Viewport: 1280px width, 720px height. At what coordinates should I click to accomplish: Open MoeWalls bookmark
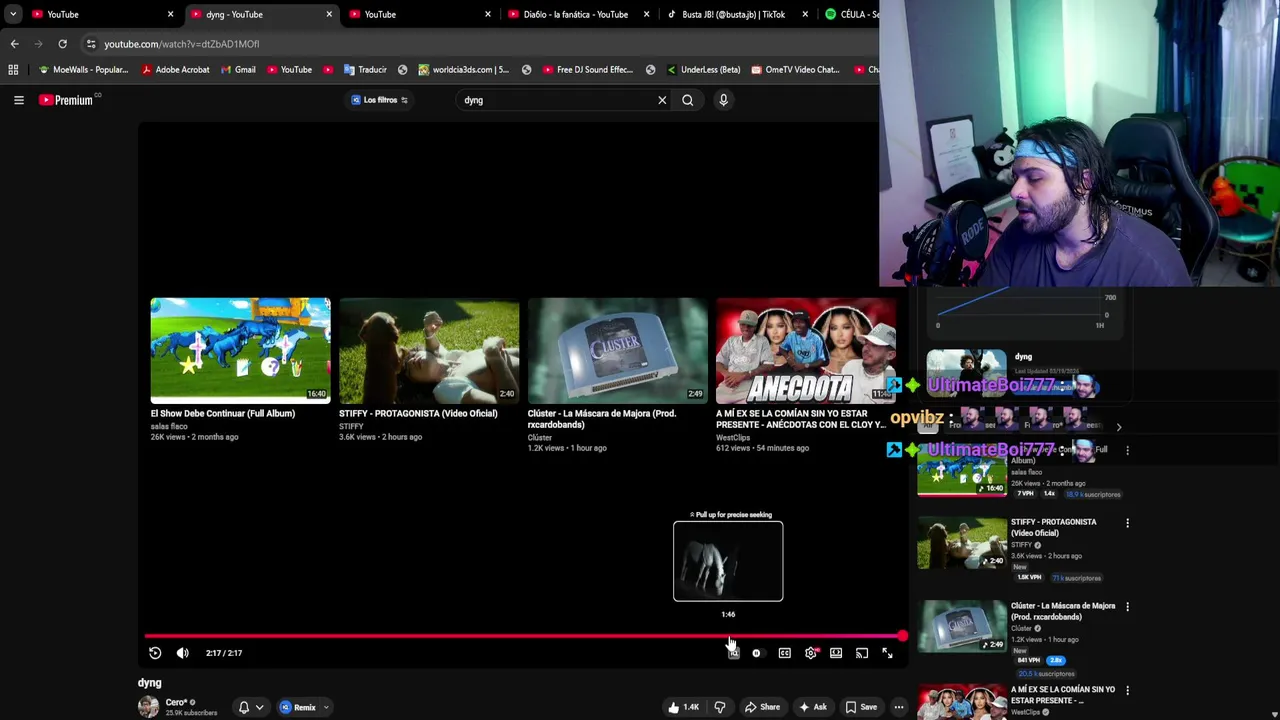pos(82,70)
